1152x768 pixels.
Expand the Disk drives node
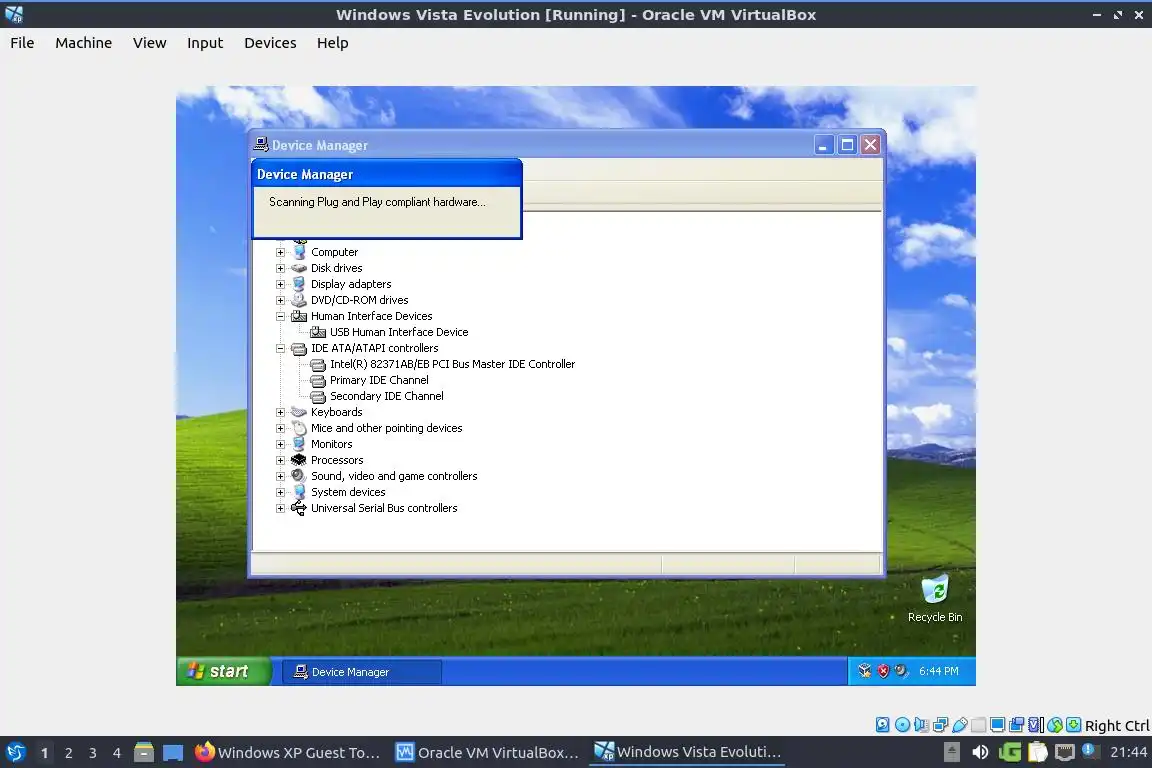(280, 268)
